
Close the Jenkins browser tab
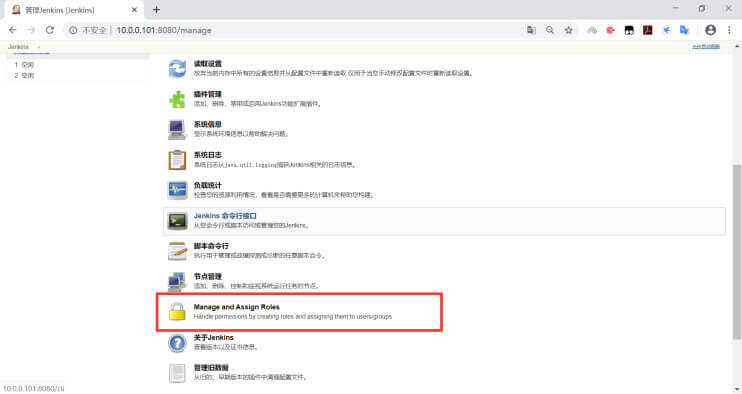coord(134,9)
